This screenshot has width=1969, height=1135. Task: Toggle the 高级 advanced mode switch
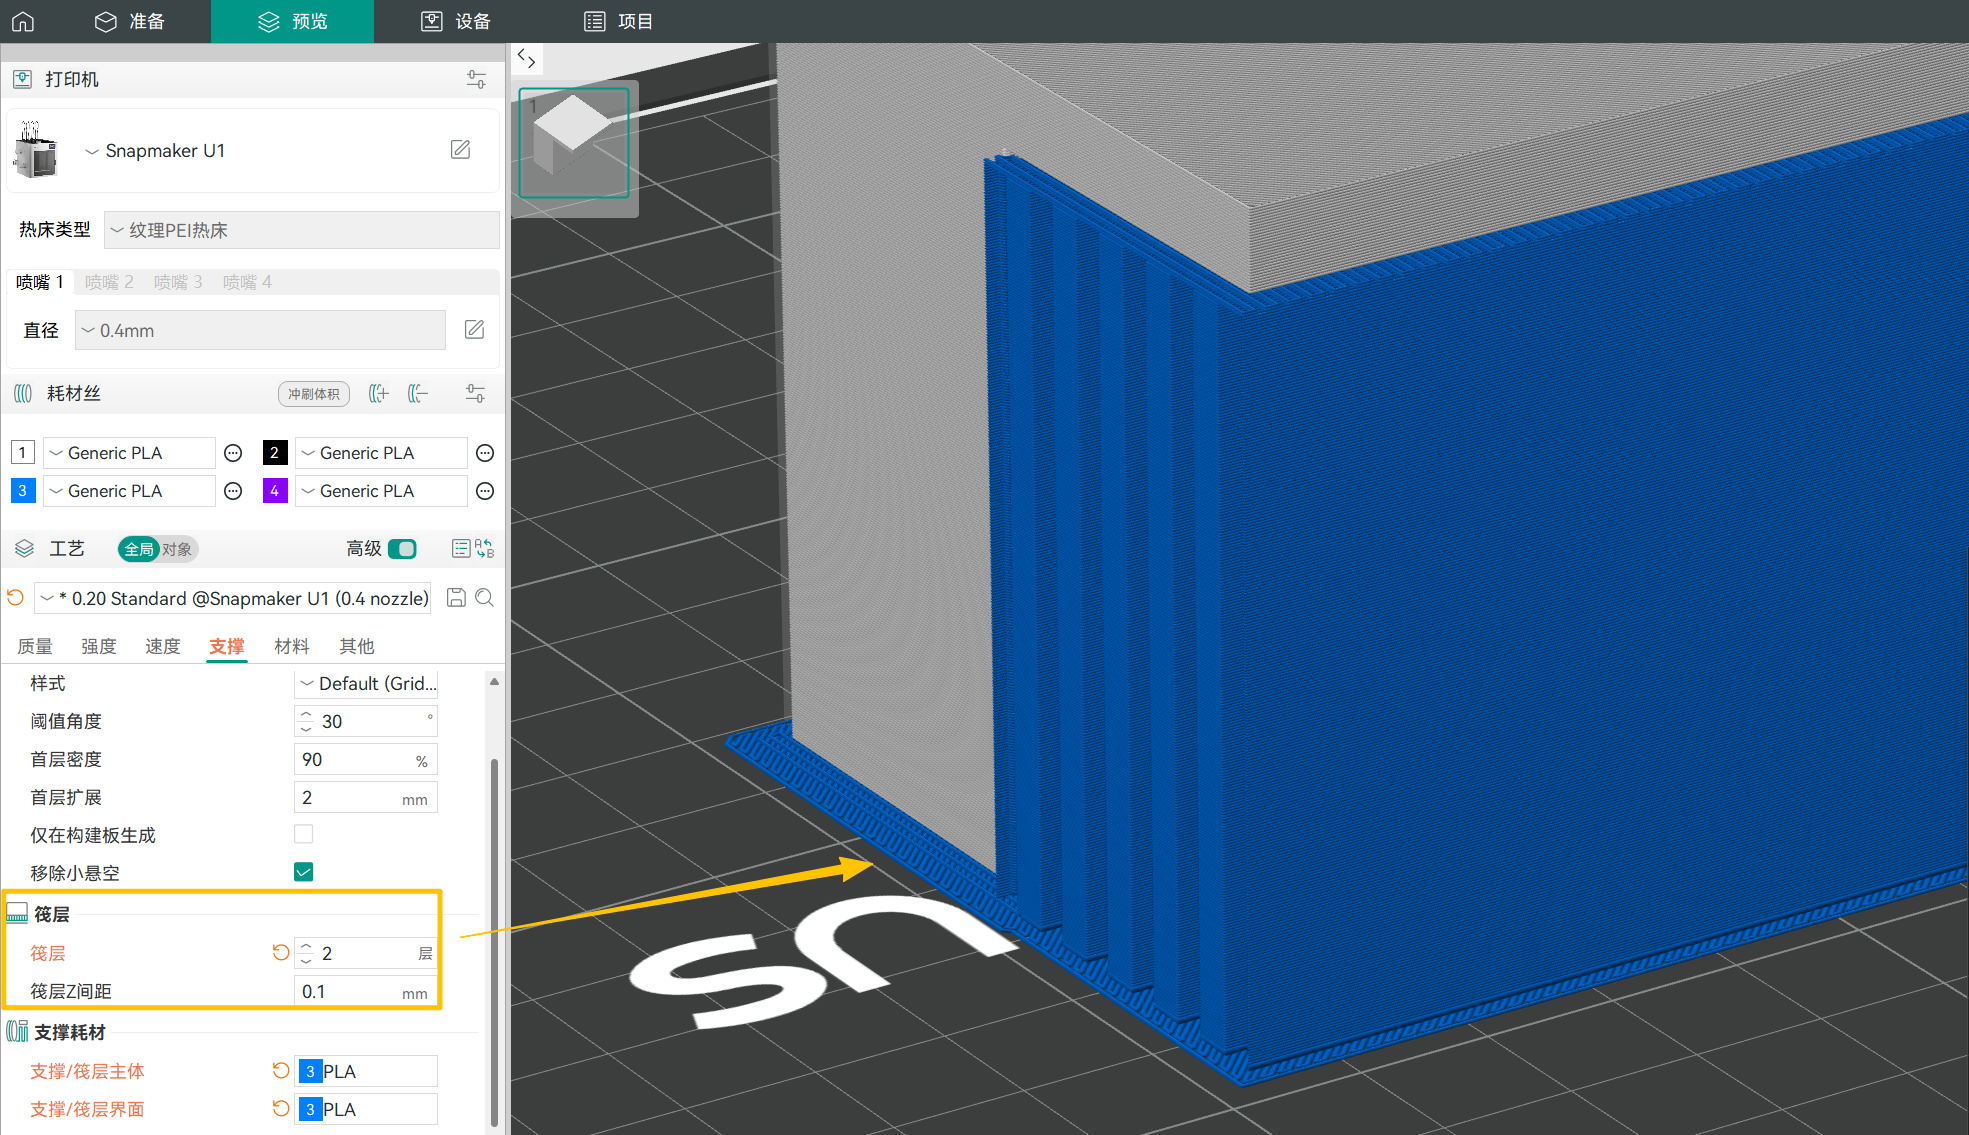pos(402,549)
